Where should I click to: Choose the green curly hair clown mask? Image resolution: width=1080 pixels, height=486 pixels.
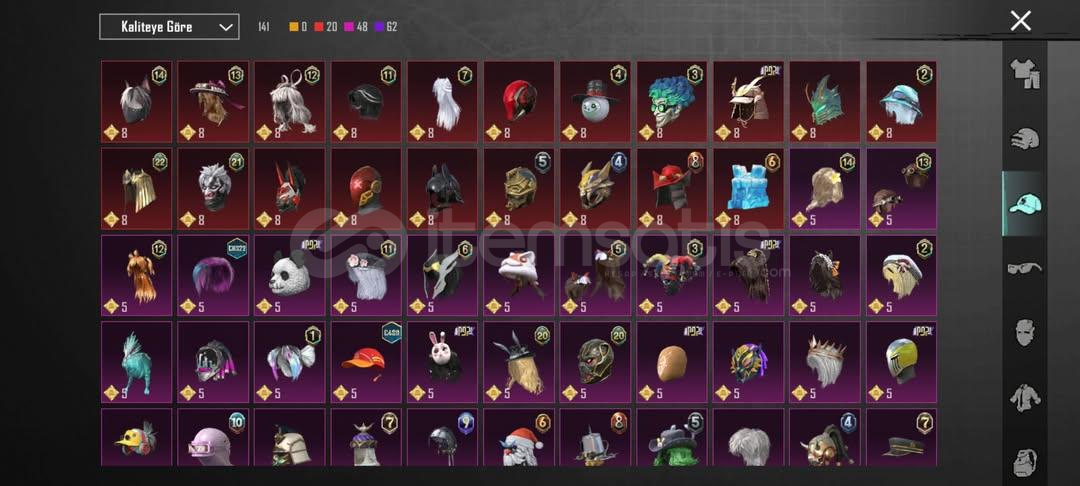(672, 102)
